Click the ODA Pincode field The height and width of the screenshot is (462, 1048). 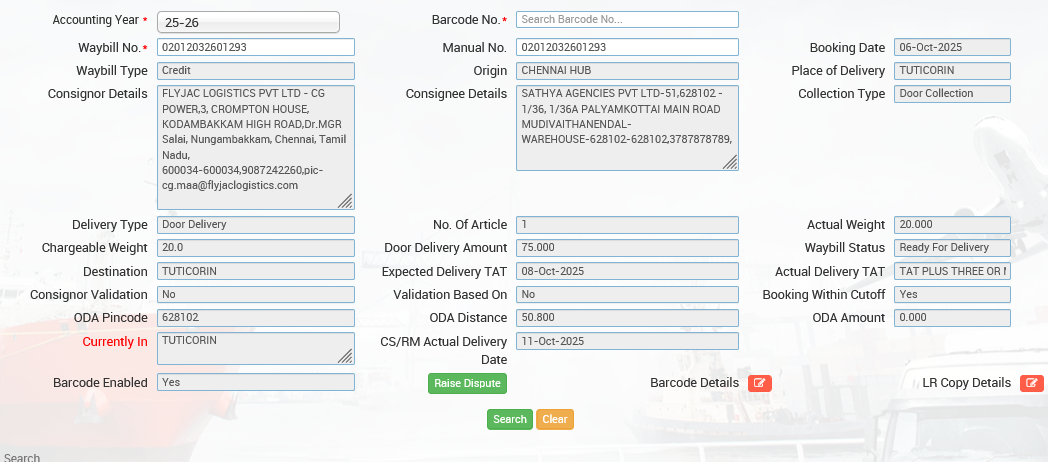coord(255,318)
